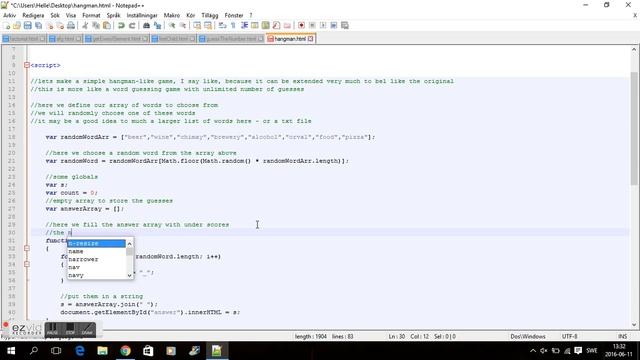Toggle indent guide toolbar icon
Image resolution: width=640 pixels, height=360 pixels.
tap(244, 26)
